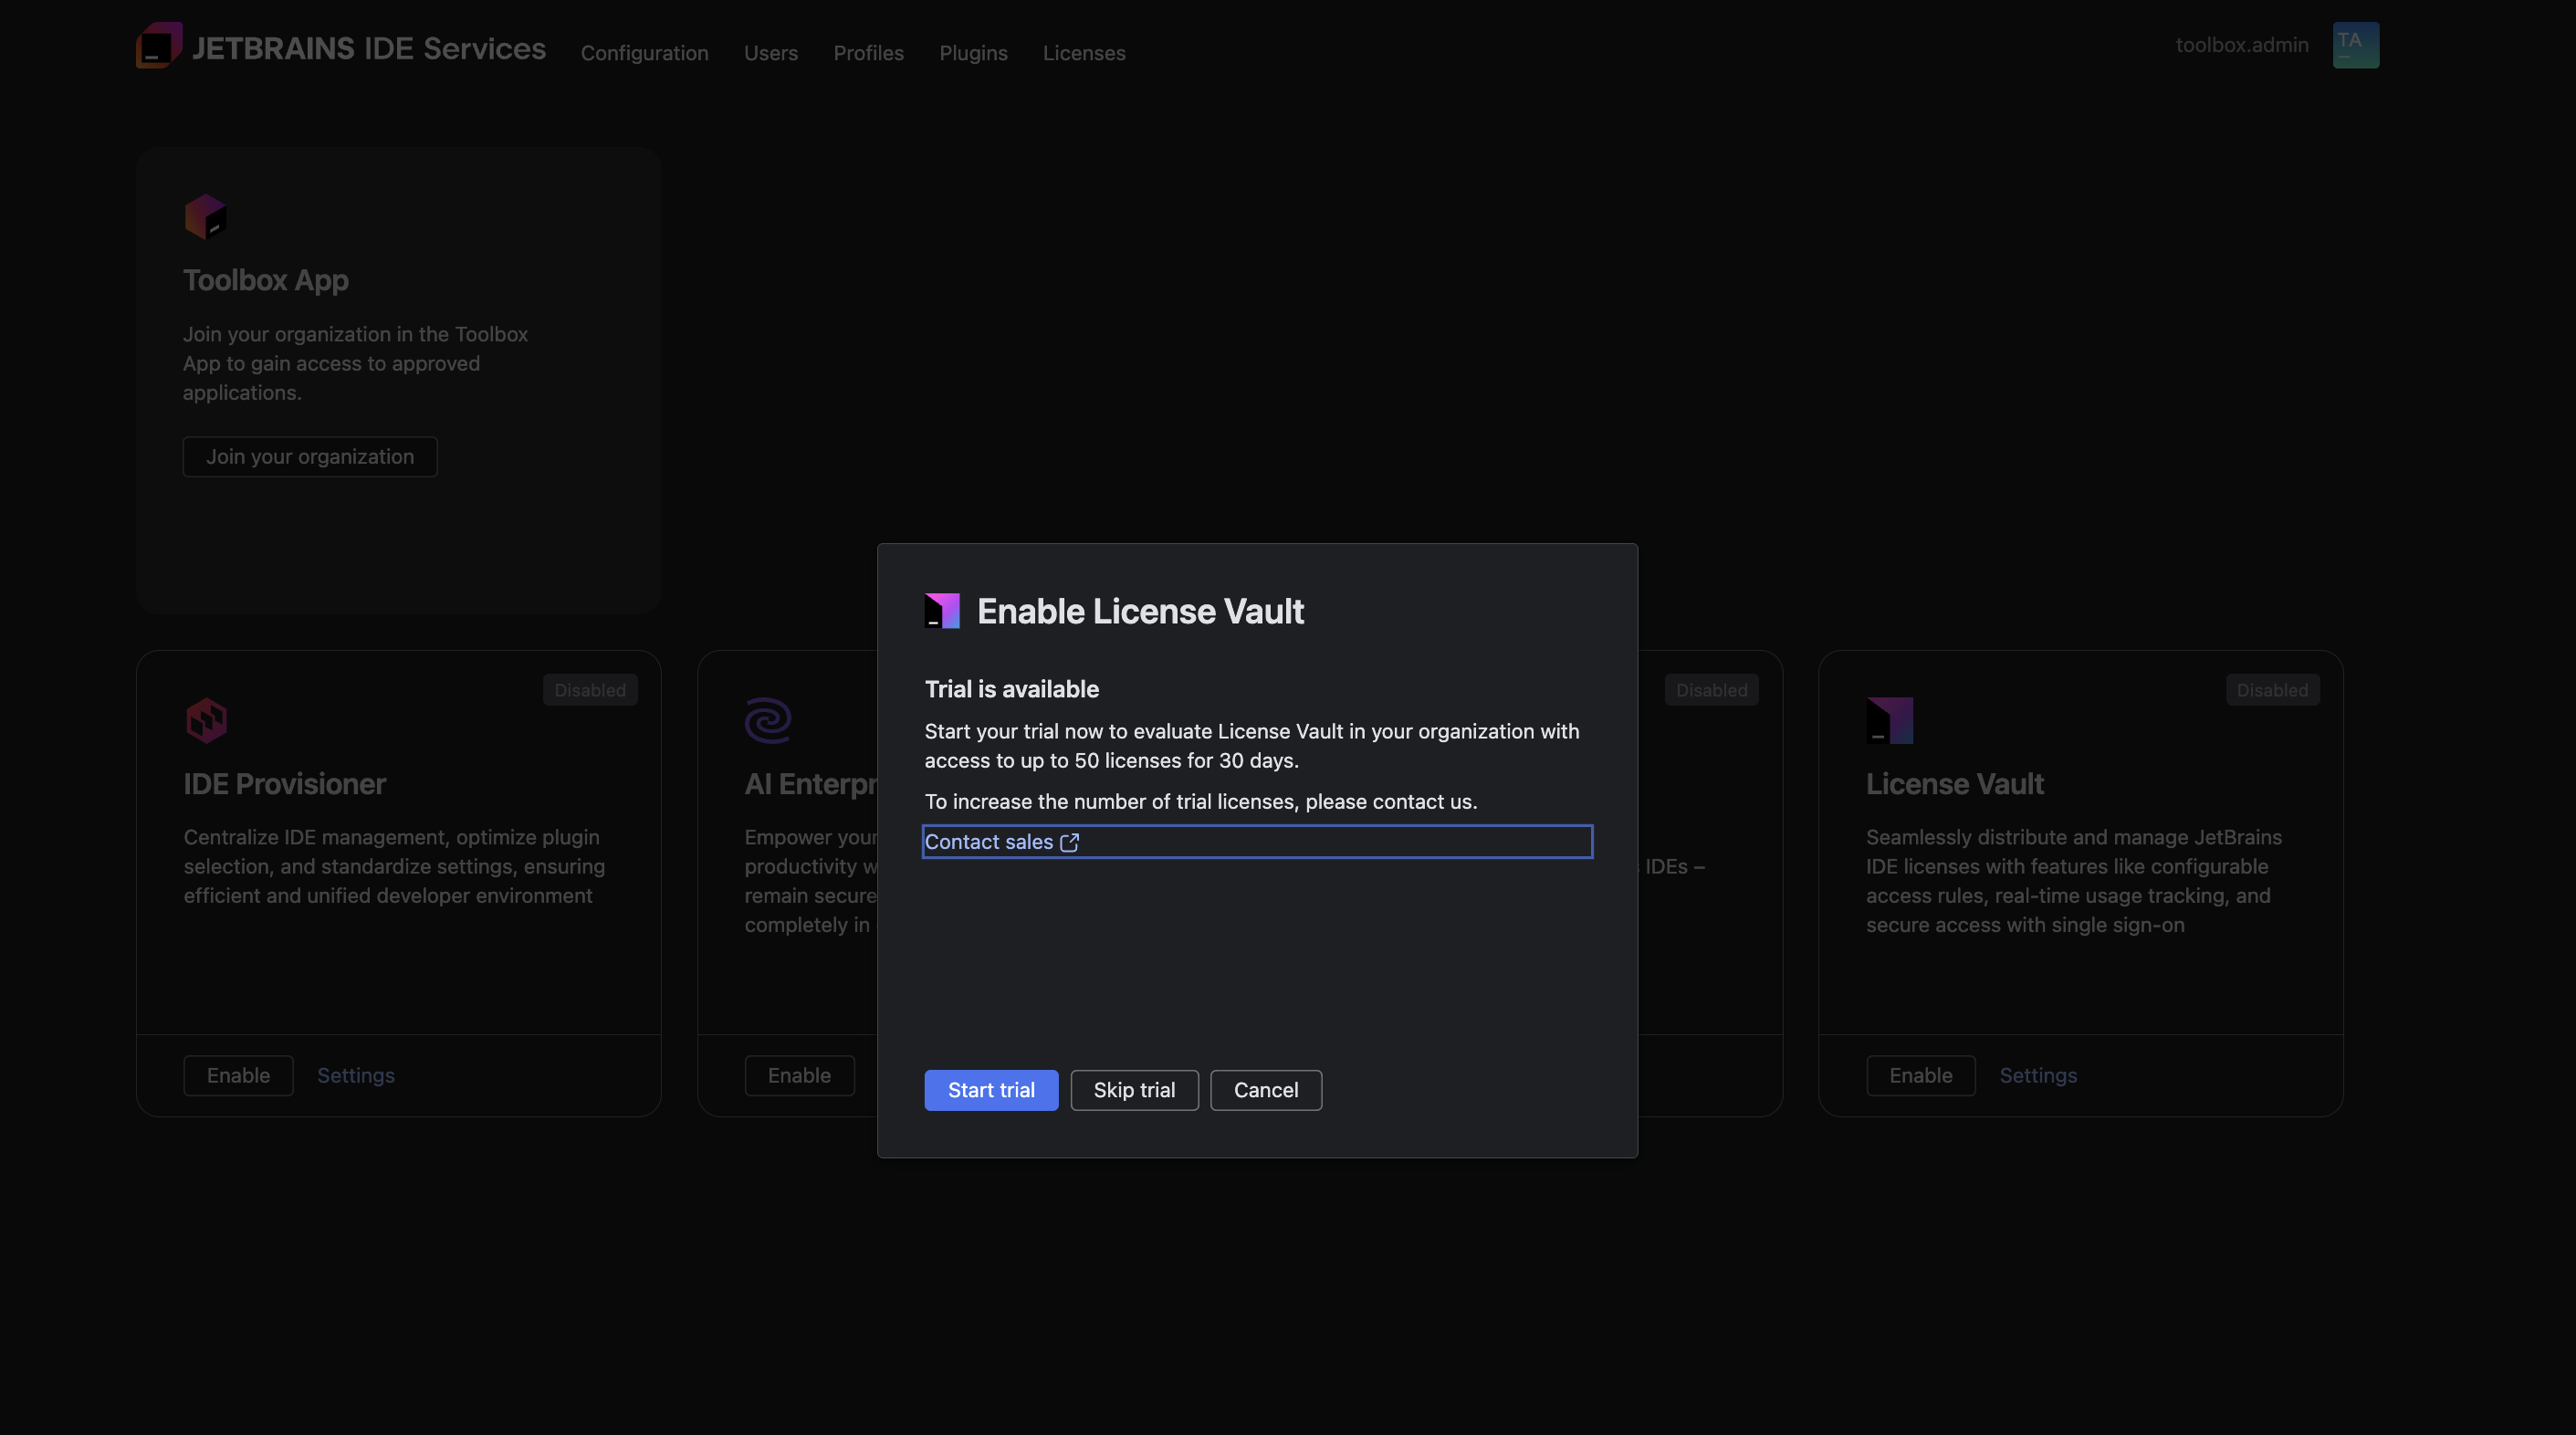Click the Toolbox App cube icon
The image size is (2576, 1435).
pyautogui.click(x=206, y=216)
